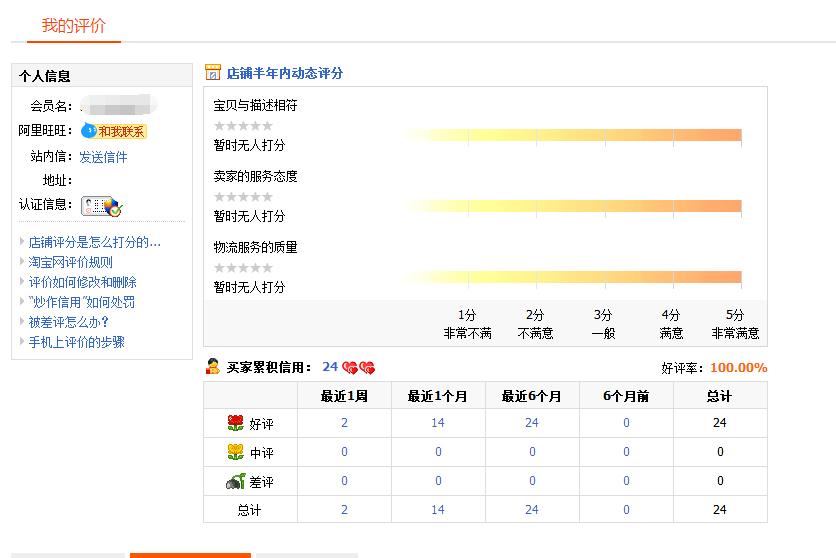The image size is (836, 558).
Task: Click the yellow flower 中评 icon
Action: [x=235, y=452]
